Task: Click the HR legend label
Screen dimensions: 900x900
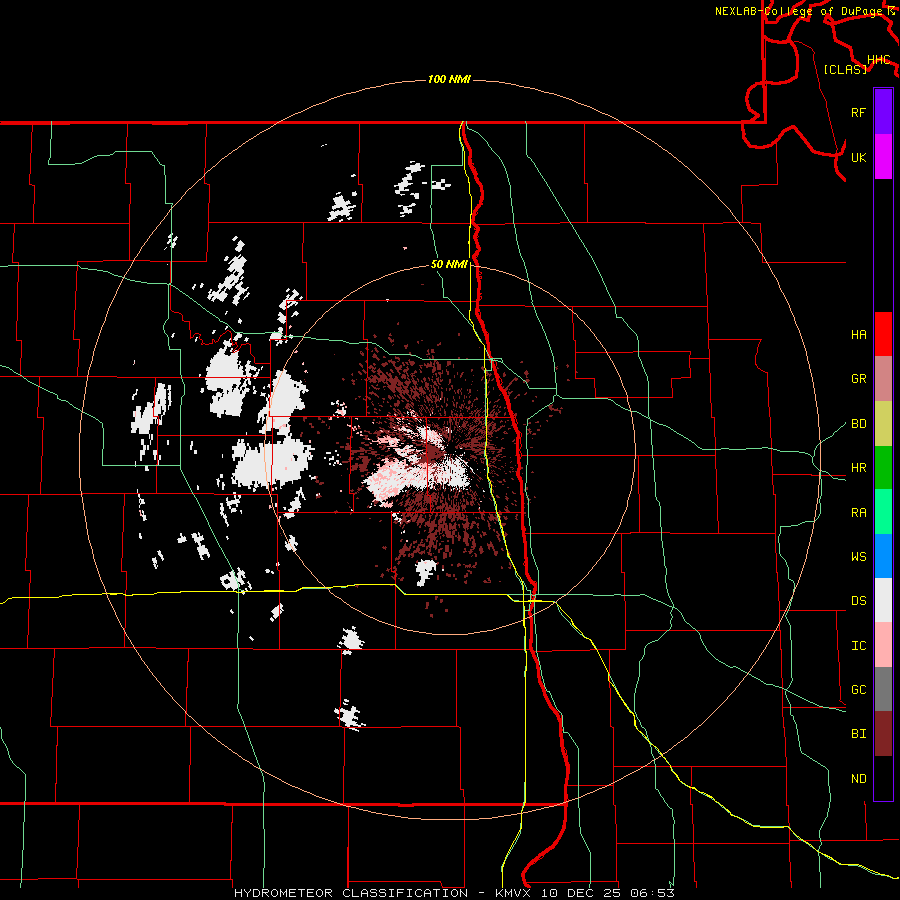Action: [858, 468]
